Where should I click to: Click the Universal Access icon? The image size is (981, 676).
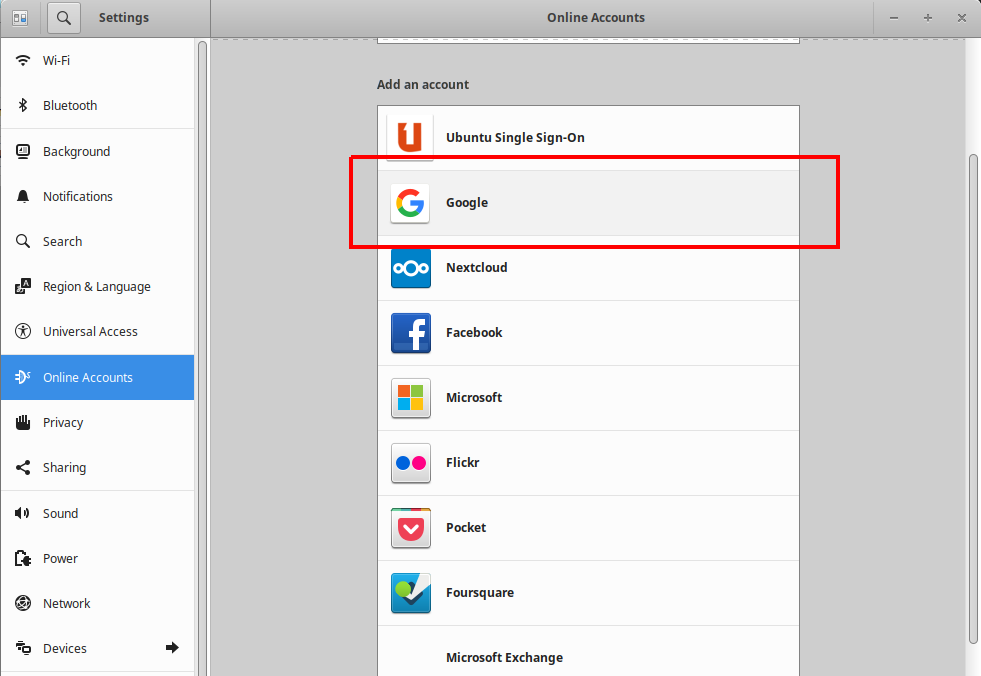point(23,332)
